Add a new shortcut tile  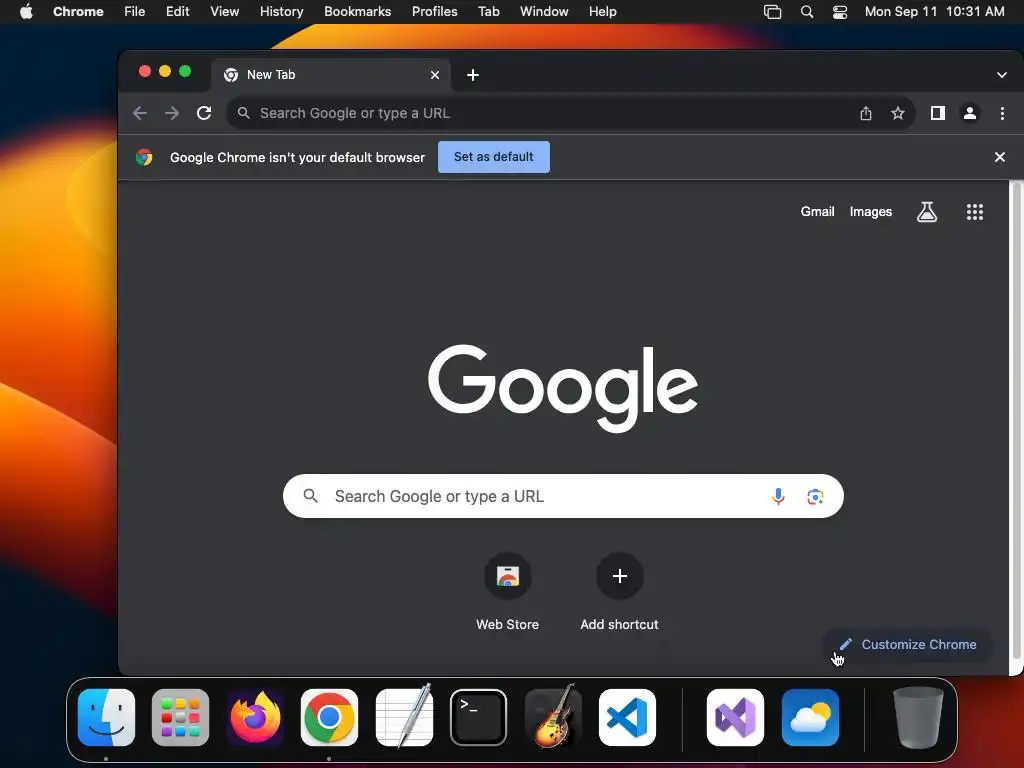620,592
